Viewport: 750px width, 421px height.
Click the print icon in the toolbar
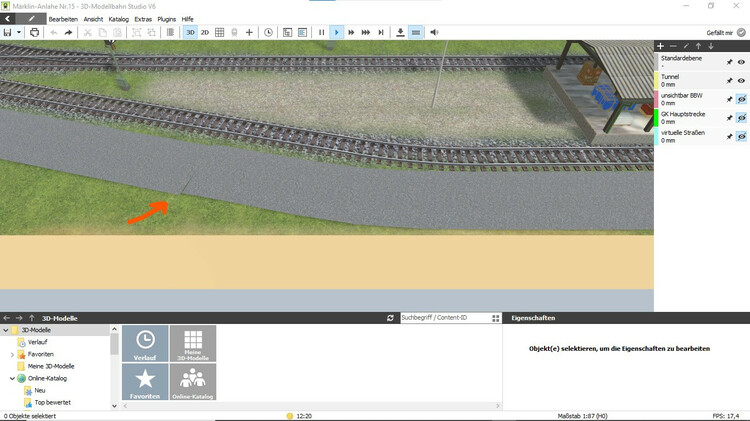[35, 32]
